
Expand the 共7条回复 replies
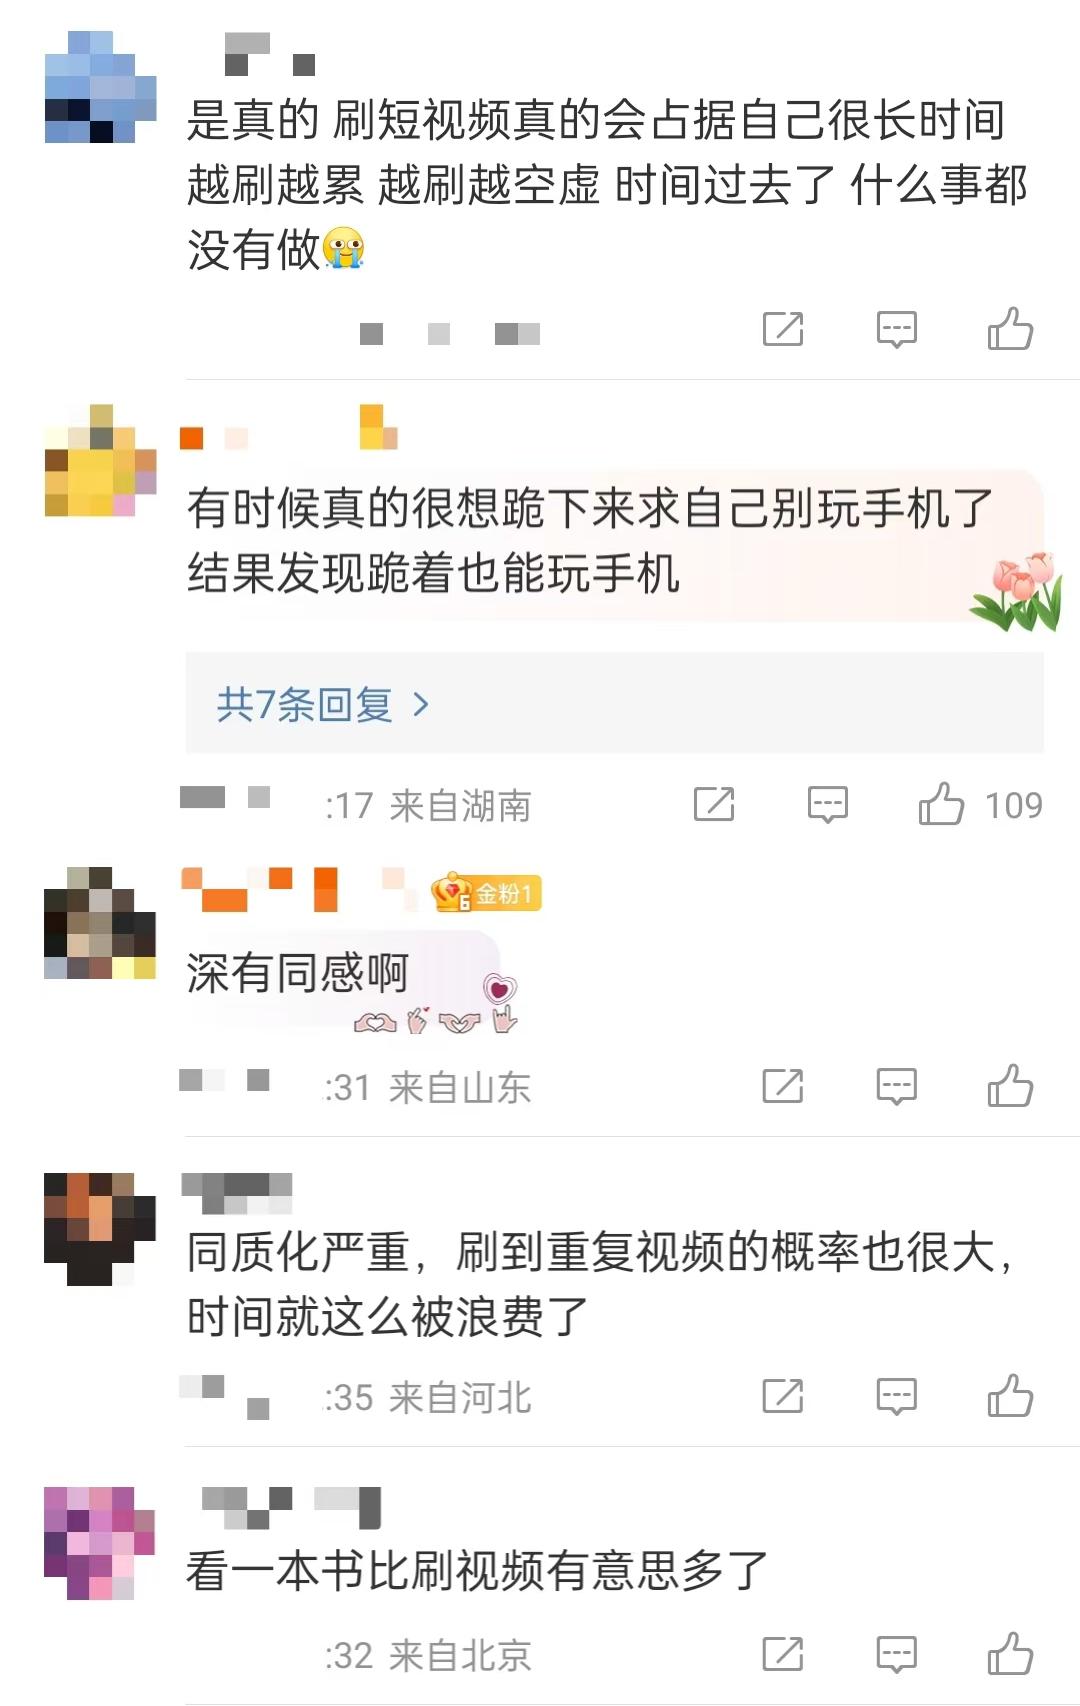click(x=614, y=704)
